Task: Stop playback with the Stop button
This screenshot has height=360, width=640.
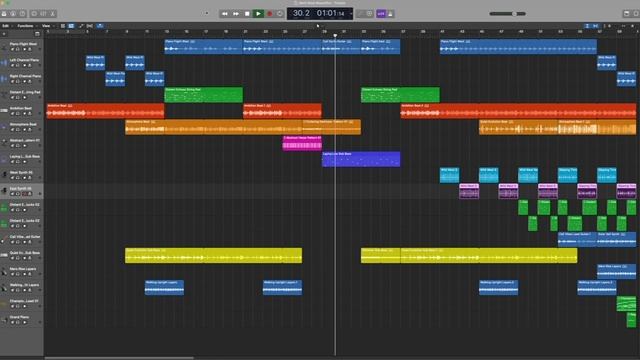Action: [247, 14]
